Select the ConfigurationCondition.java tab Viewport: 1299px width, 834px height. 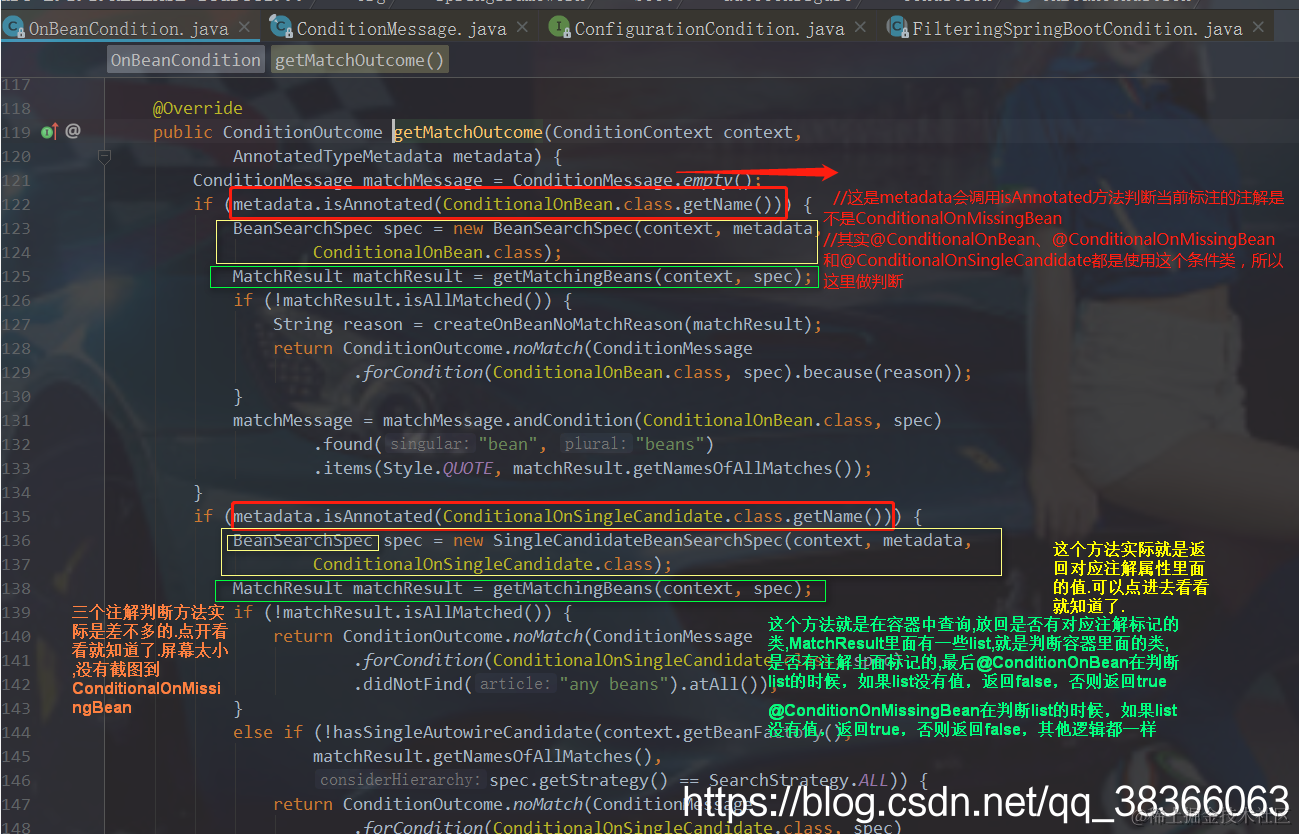[x=709, y=29]
